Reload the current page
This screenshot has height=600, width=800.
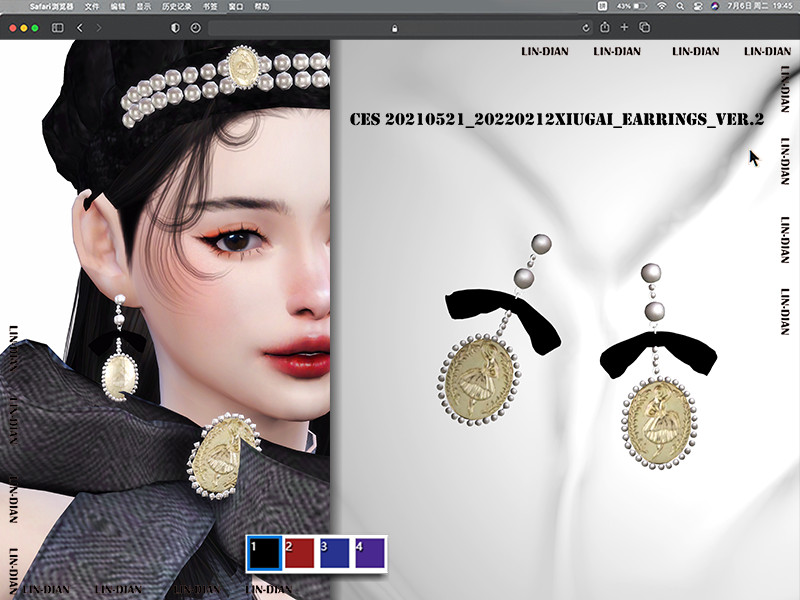point(585,28)
